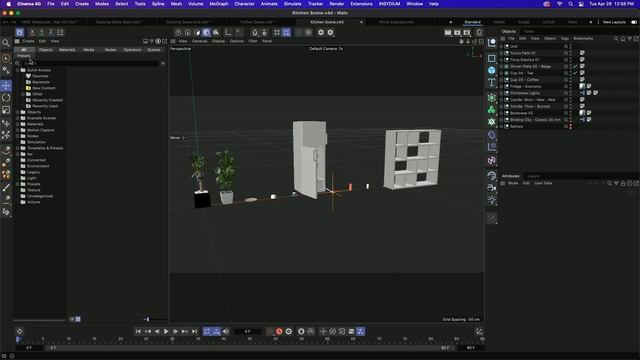This screenshot has width=640, height=360.
Task: Click the magnifier search icon in left toolbar
Action: [6, 43]
